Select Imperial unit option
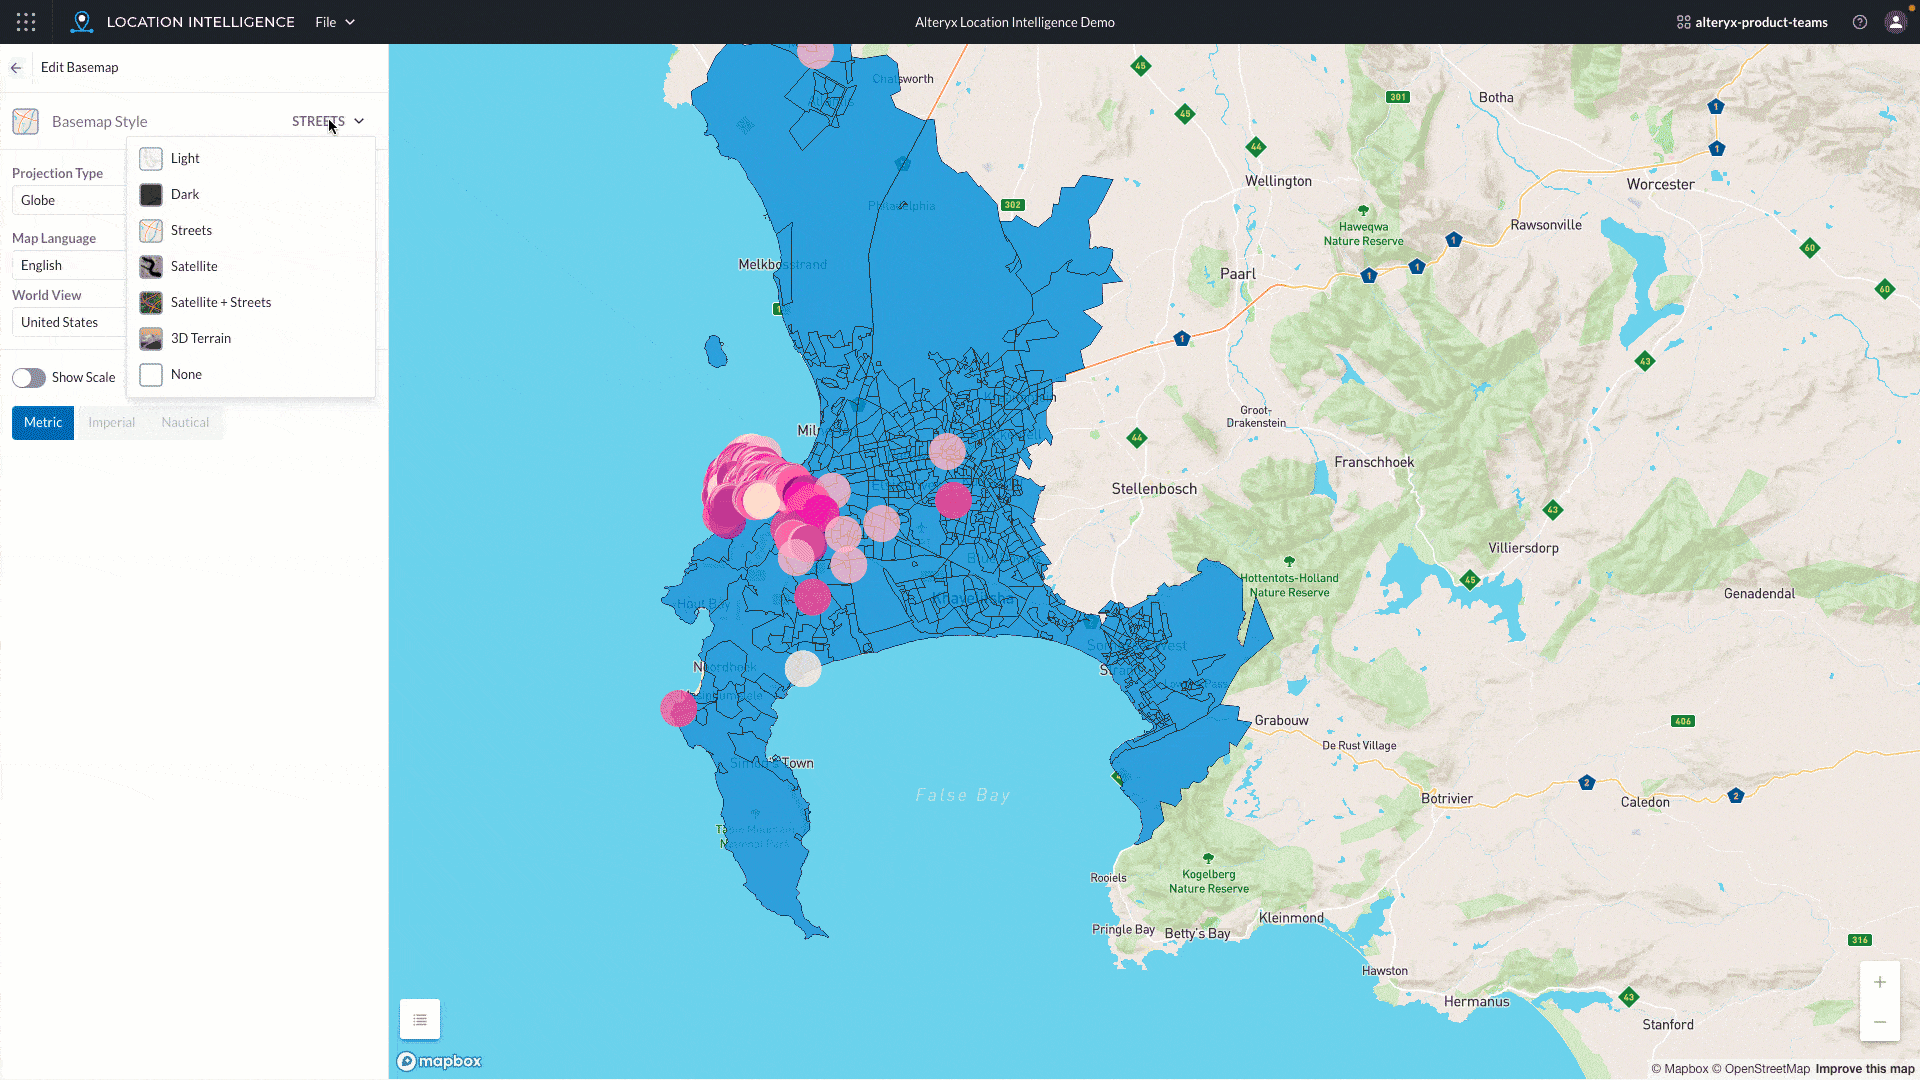Screen dimensions: 1920x1080 click(111, 423)
